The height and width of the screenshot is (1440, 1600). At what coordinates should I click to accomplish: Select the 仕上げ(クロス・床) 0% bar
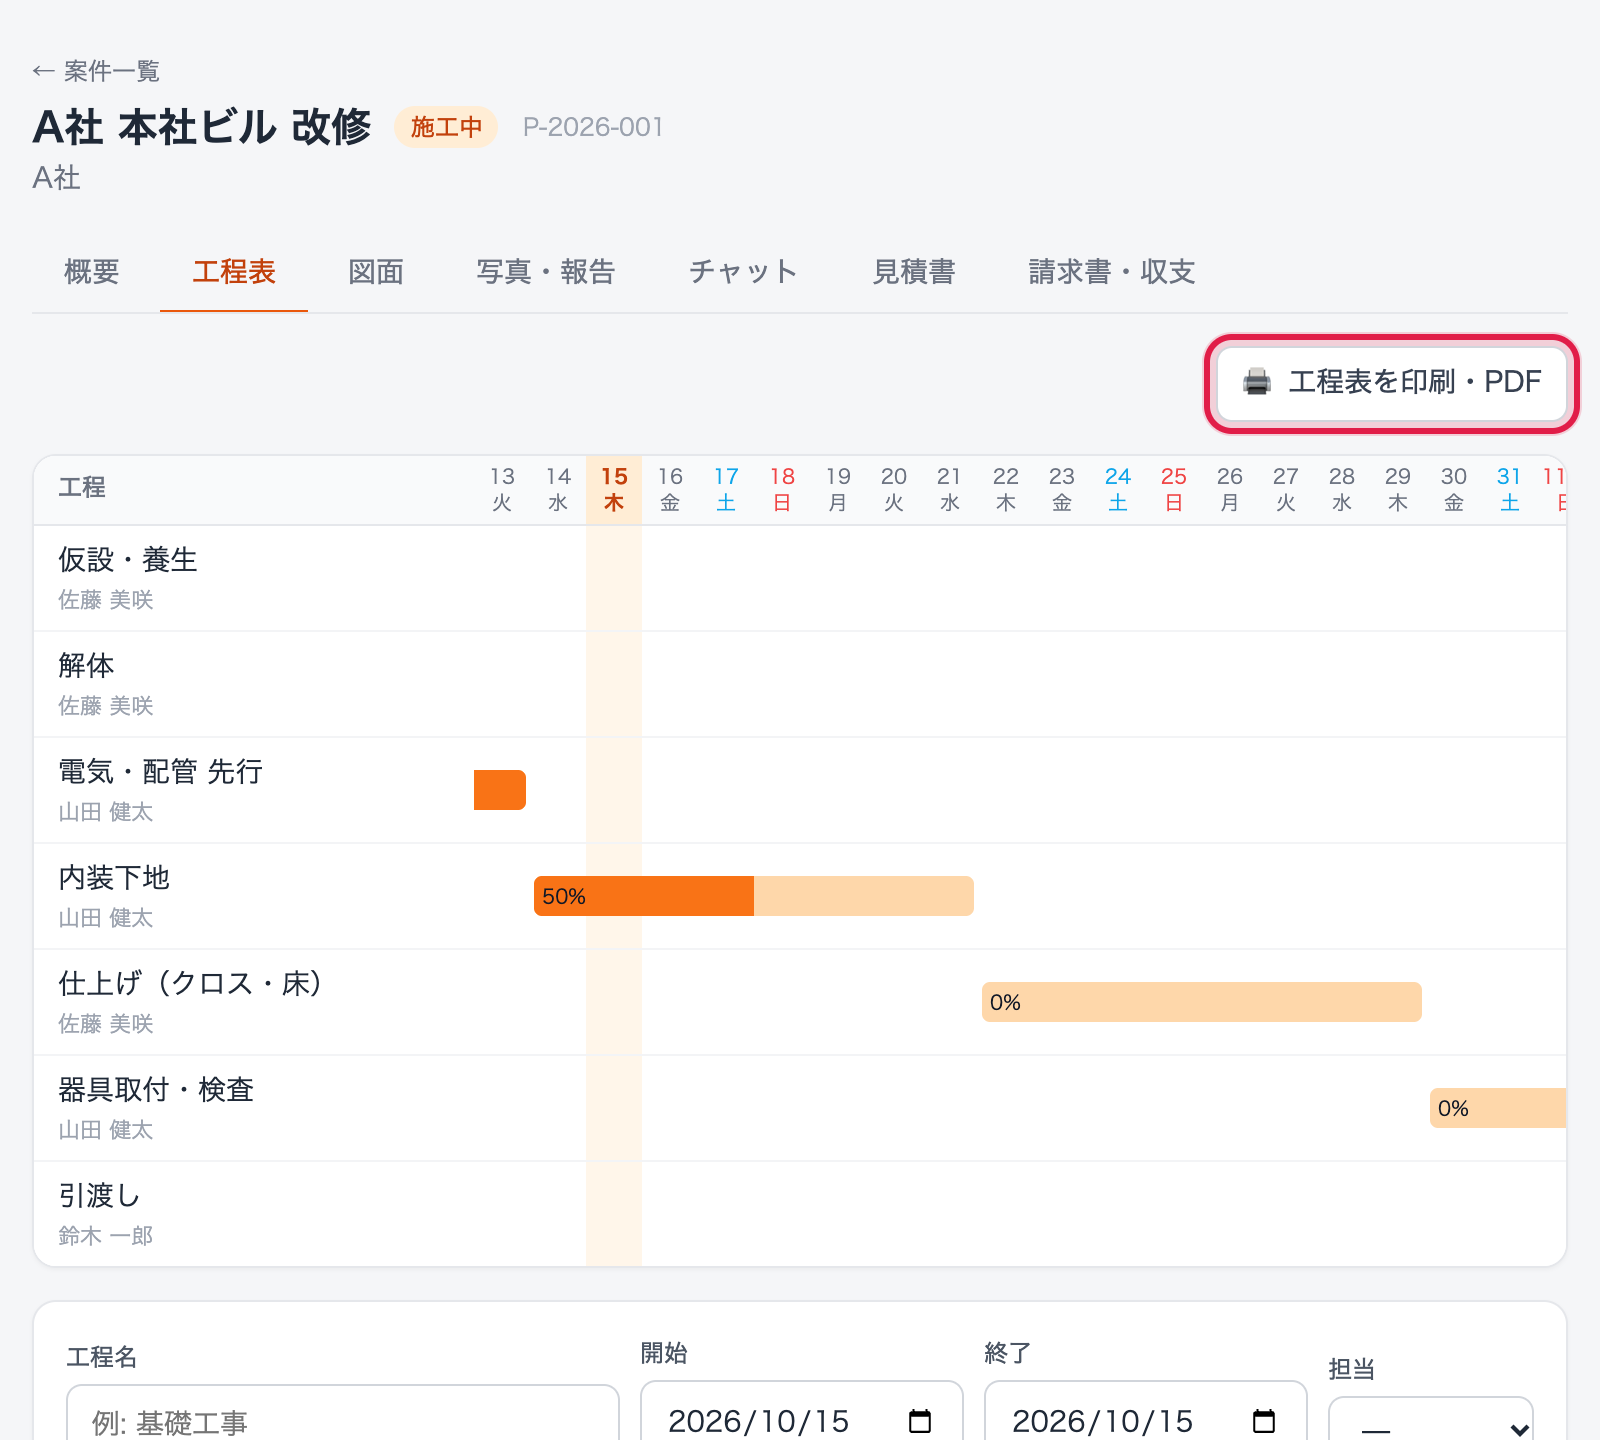[1202, 1002]
